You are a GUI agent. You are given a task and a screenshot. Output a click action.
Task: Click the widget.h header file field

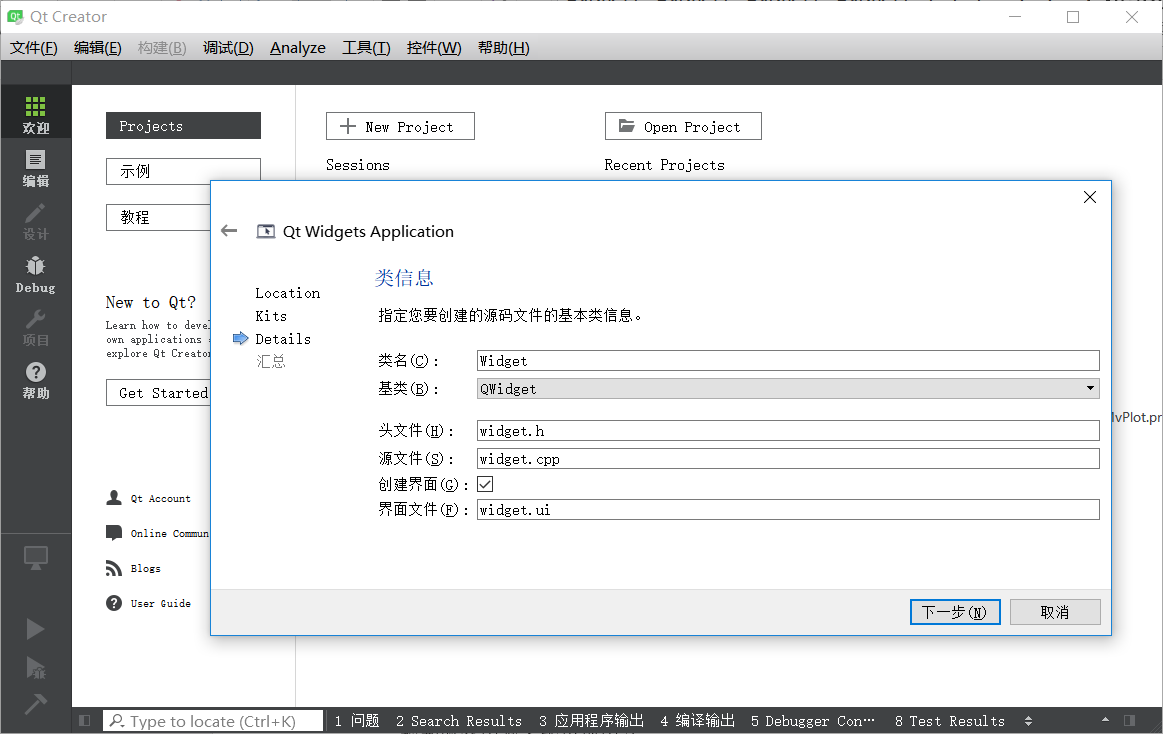(x=788, y=431)
